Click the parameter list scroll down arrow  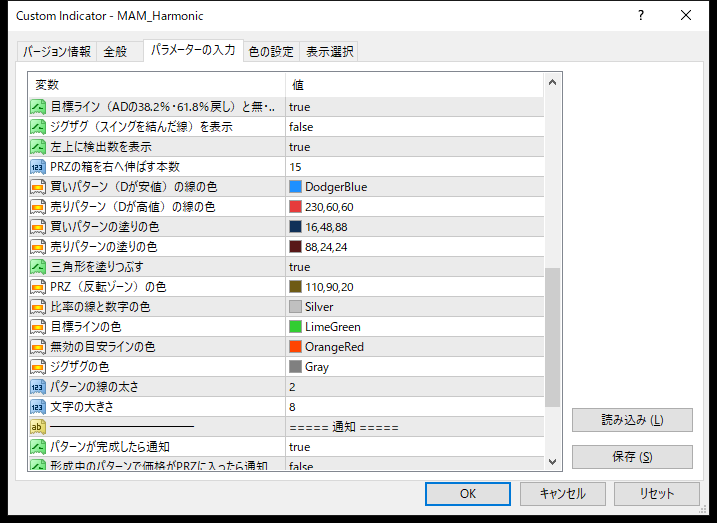point(552,461)
